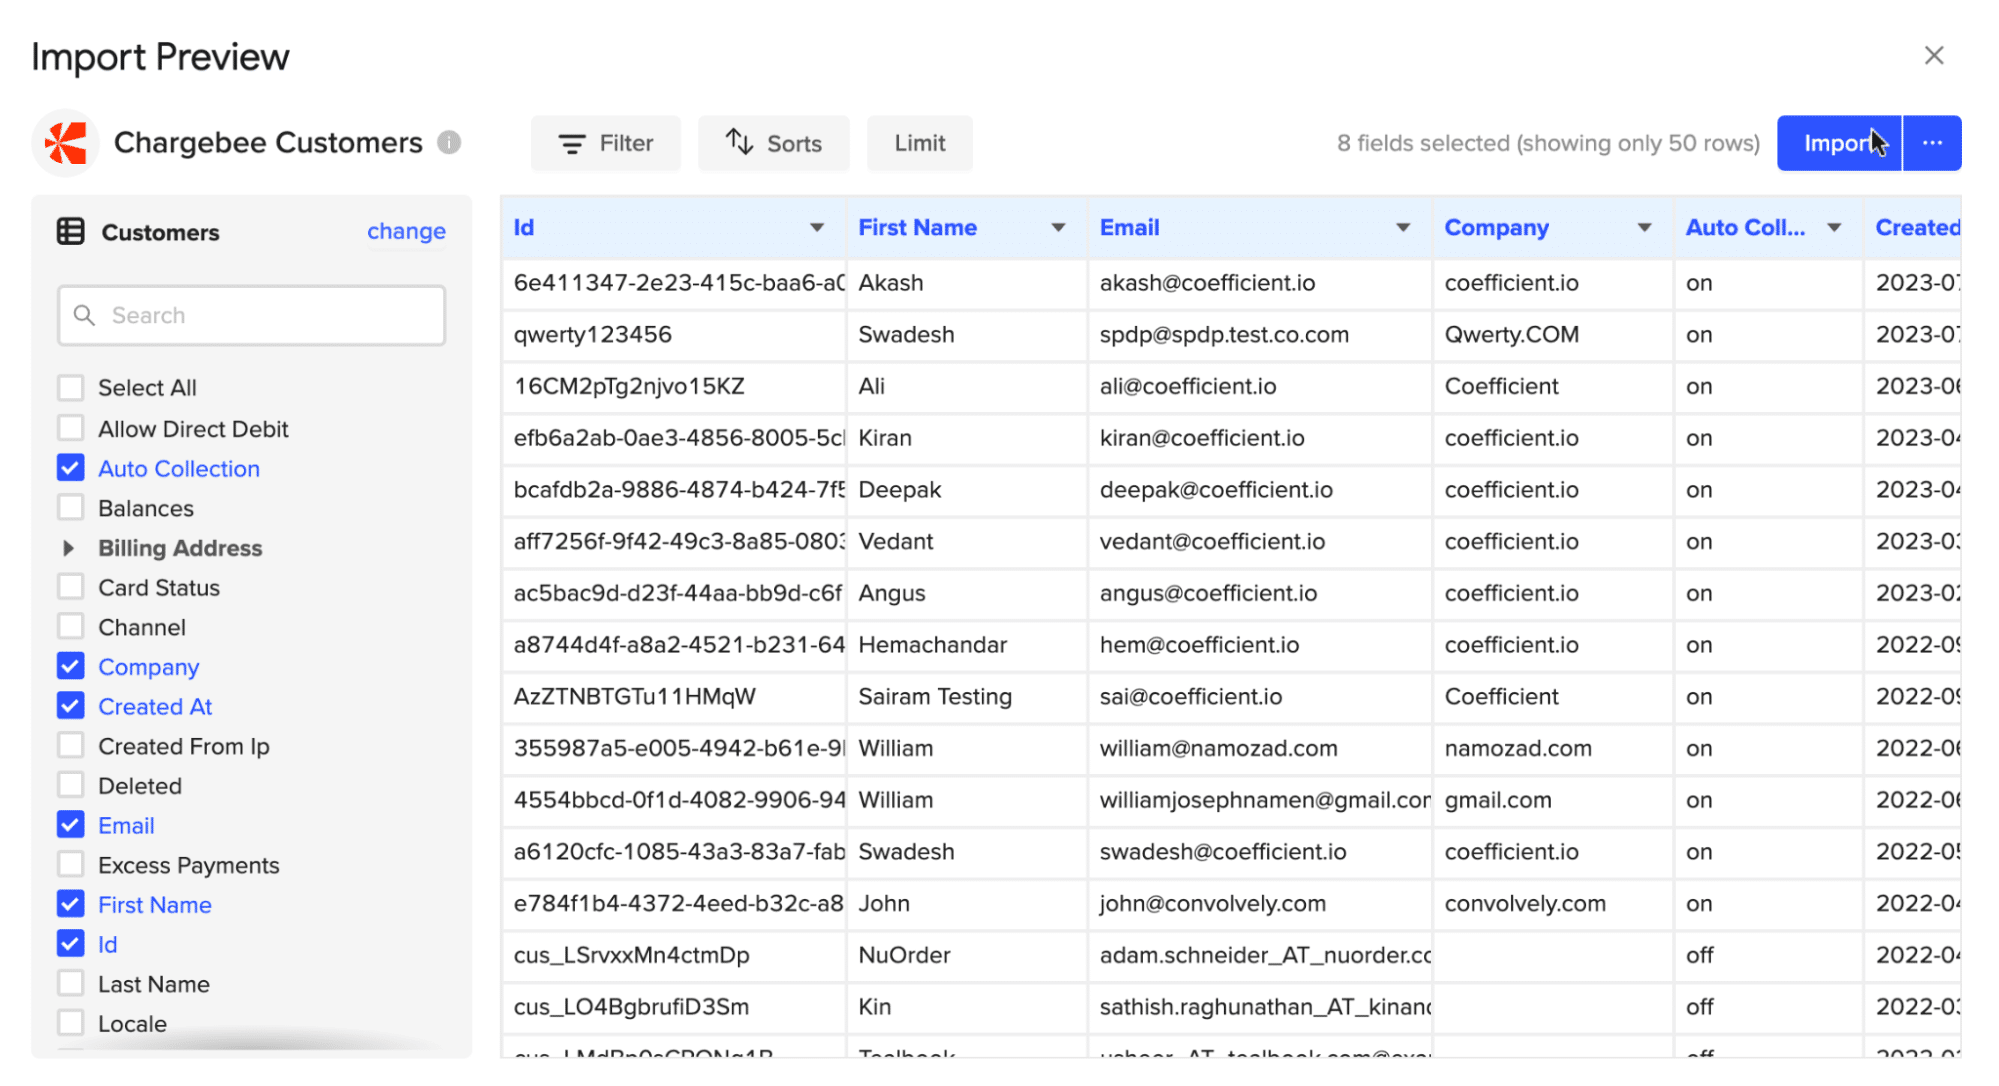Select cell akash@coefficient.io
1999x1086 pixels.
pos(1259,283)
